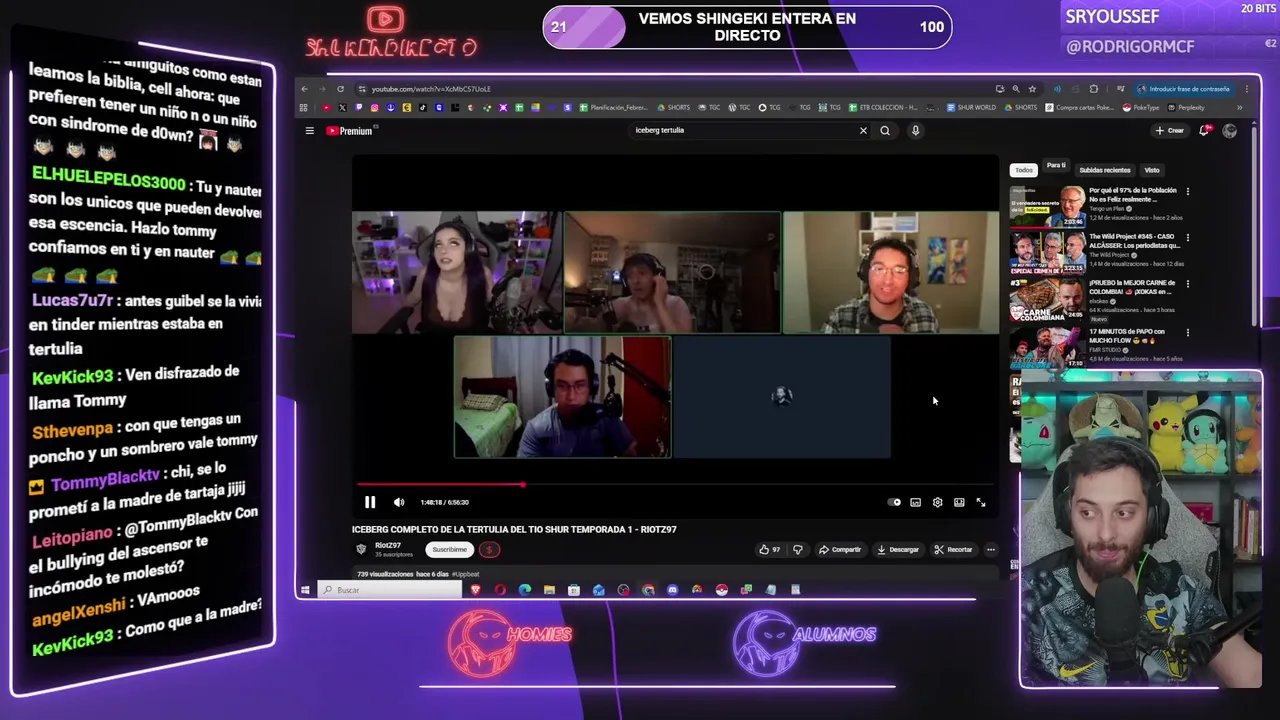This screenshot has height=720, width=1280.
Task: Toggle subtitles in the video player
Action: [x=915, y=502]
